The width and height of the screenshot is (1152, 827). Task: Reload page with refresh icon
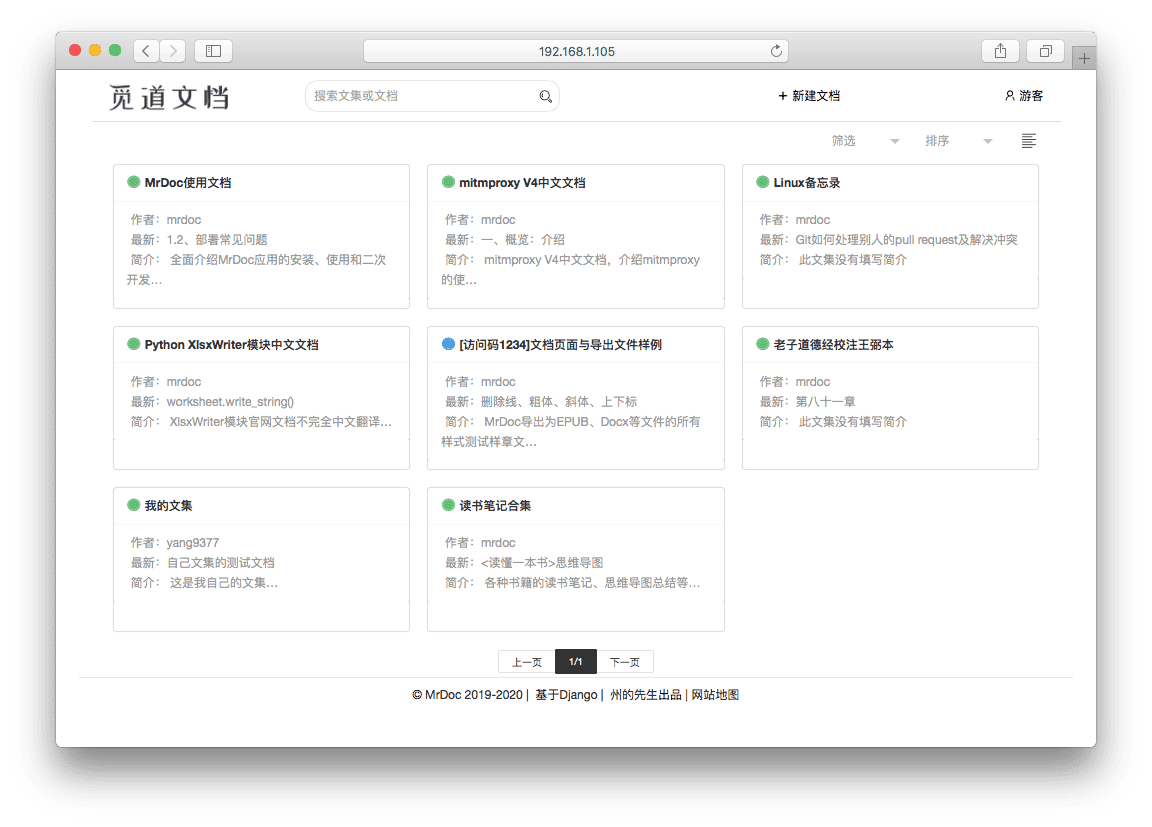(776, 51)
